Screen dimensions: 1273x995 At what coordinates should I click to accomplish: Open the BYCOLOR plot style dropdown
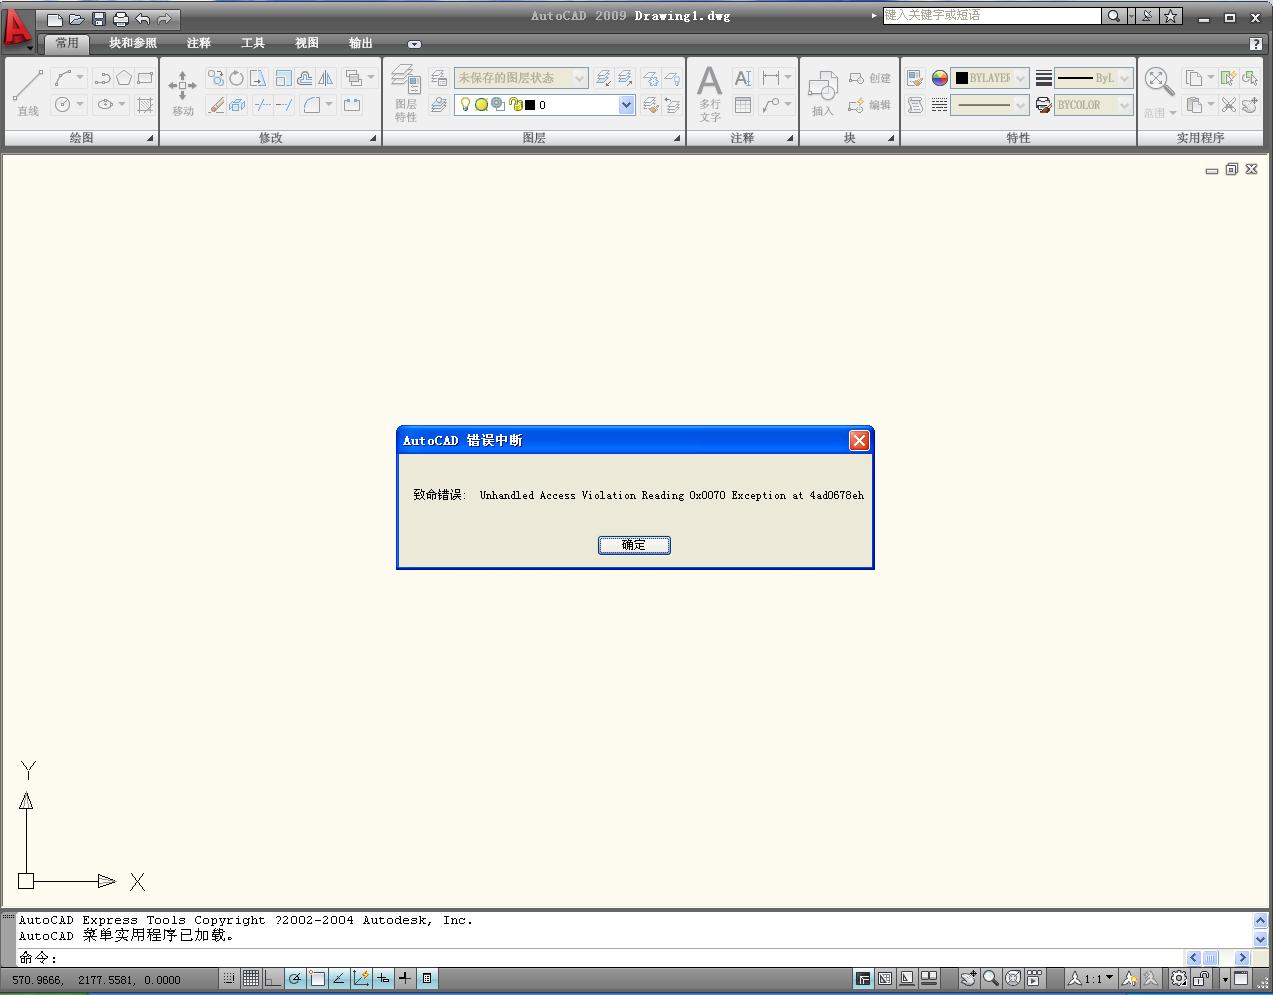[x=1094, y=105]
